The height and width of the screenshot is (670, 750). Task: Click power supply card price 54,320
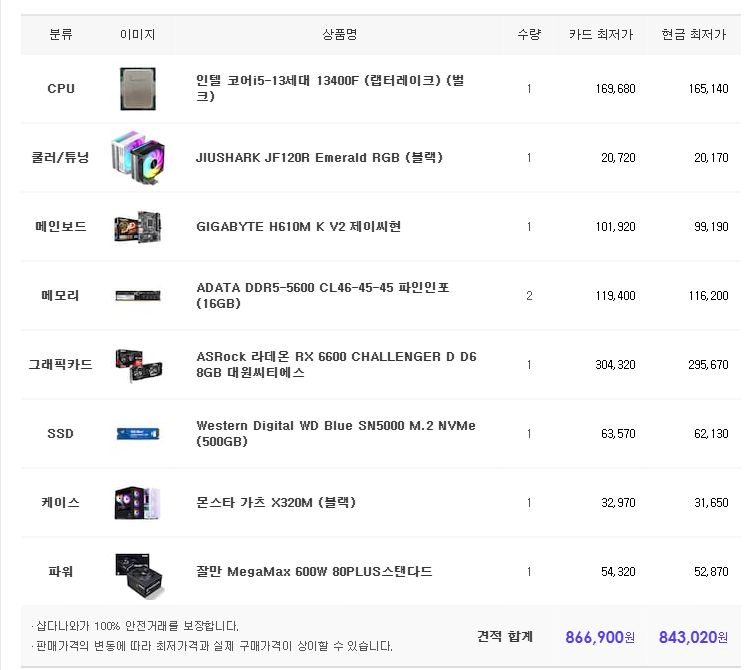tap(618, 571)
